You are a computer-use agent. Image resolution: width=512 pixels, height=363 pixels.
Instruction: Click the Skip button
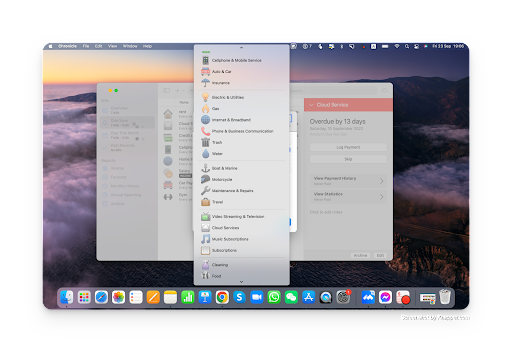pyautogui.click(x=348, y=159)
